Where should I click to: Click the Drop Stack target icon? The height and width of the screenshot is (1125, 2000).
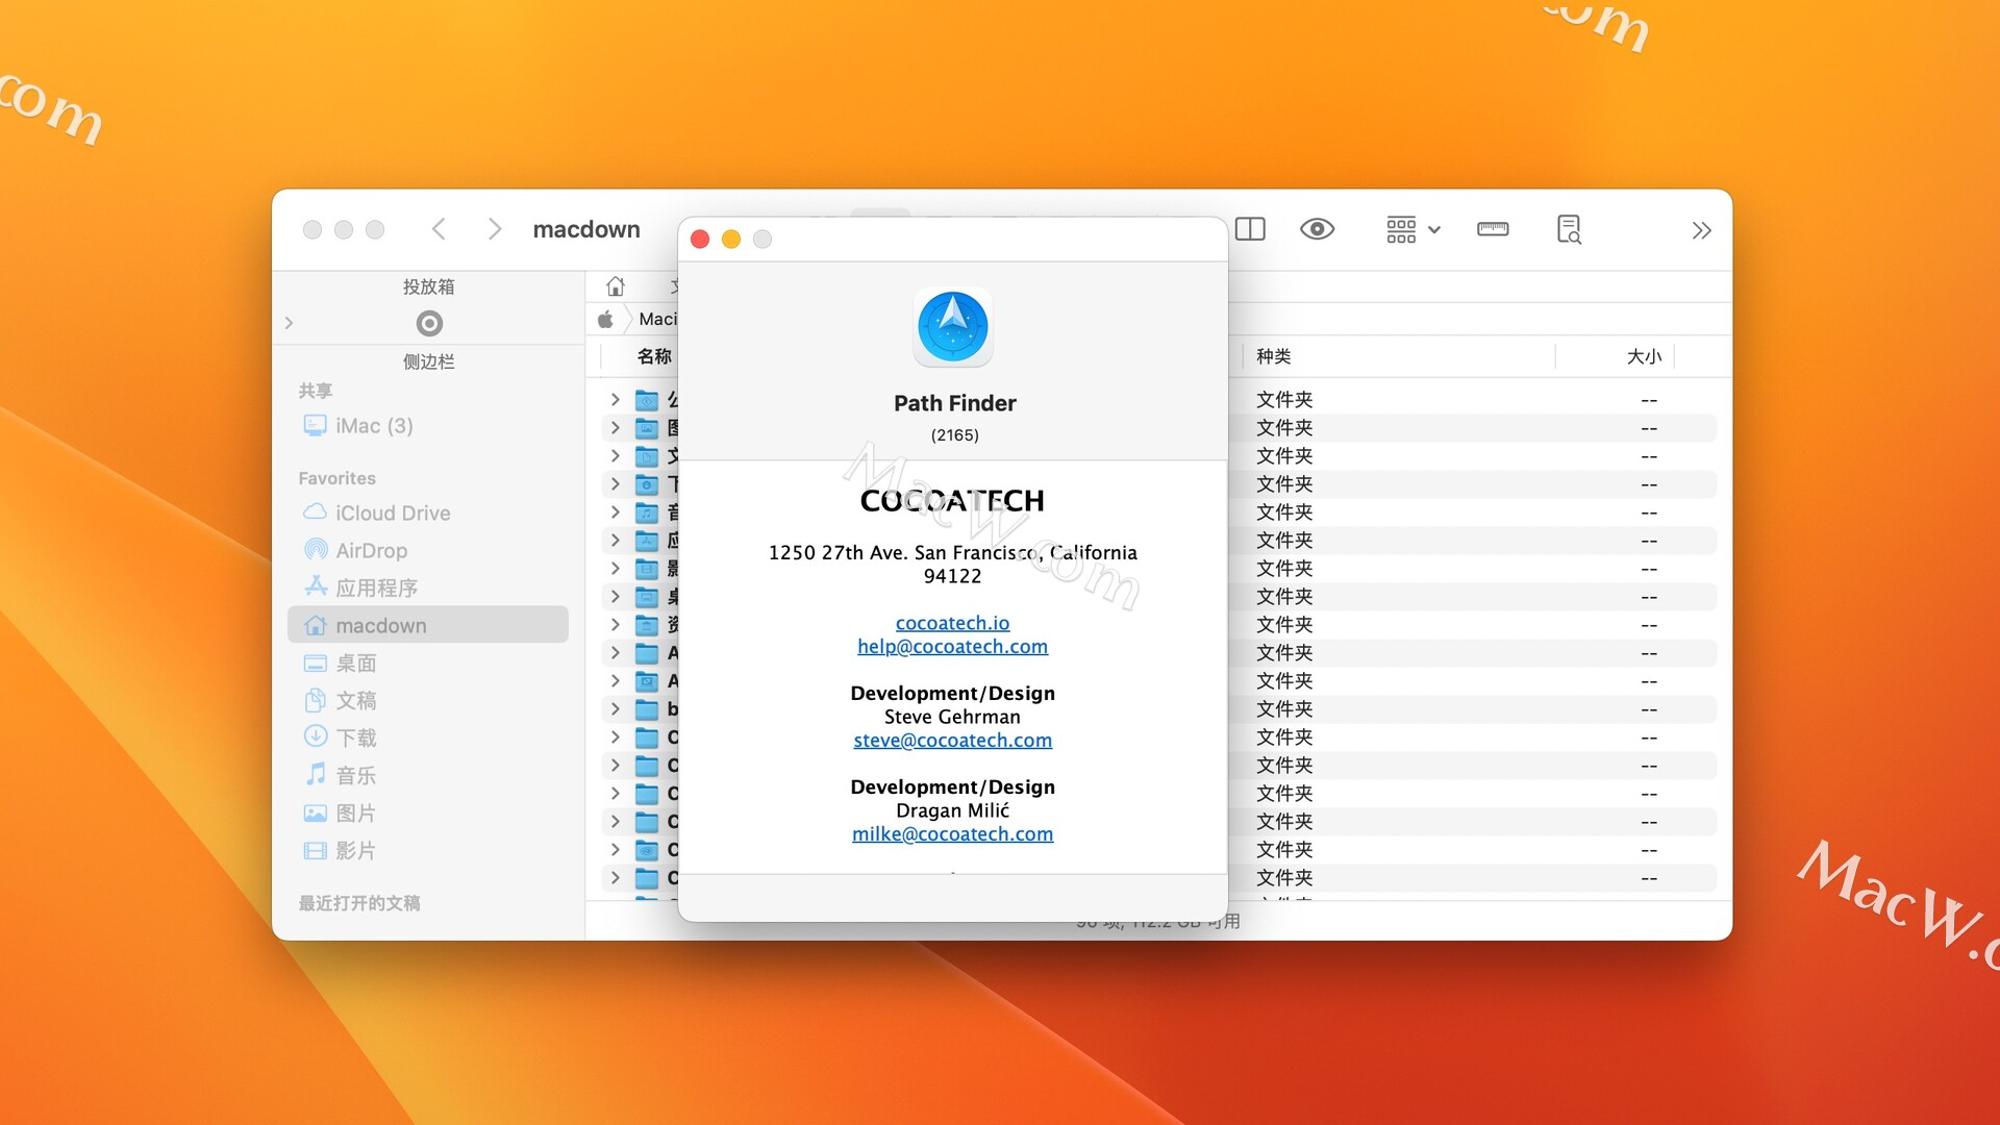coord(429,322)
